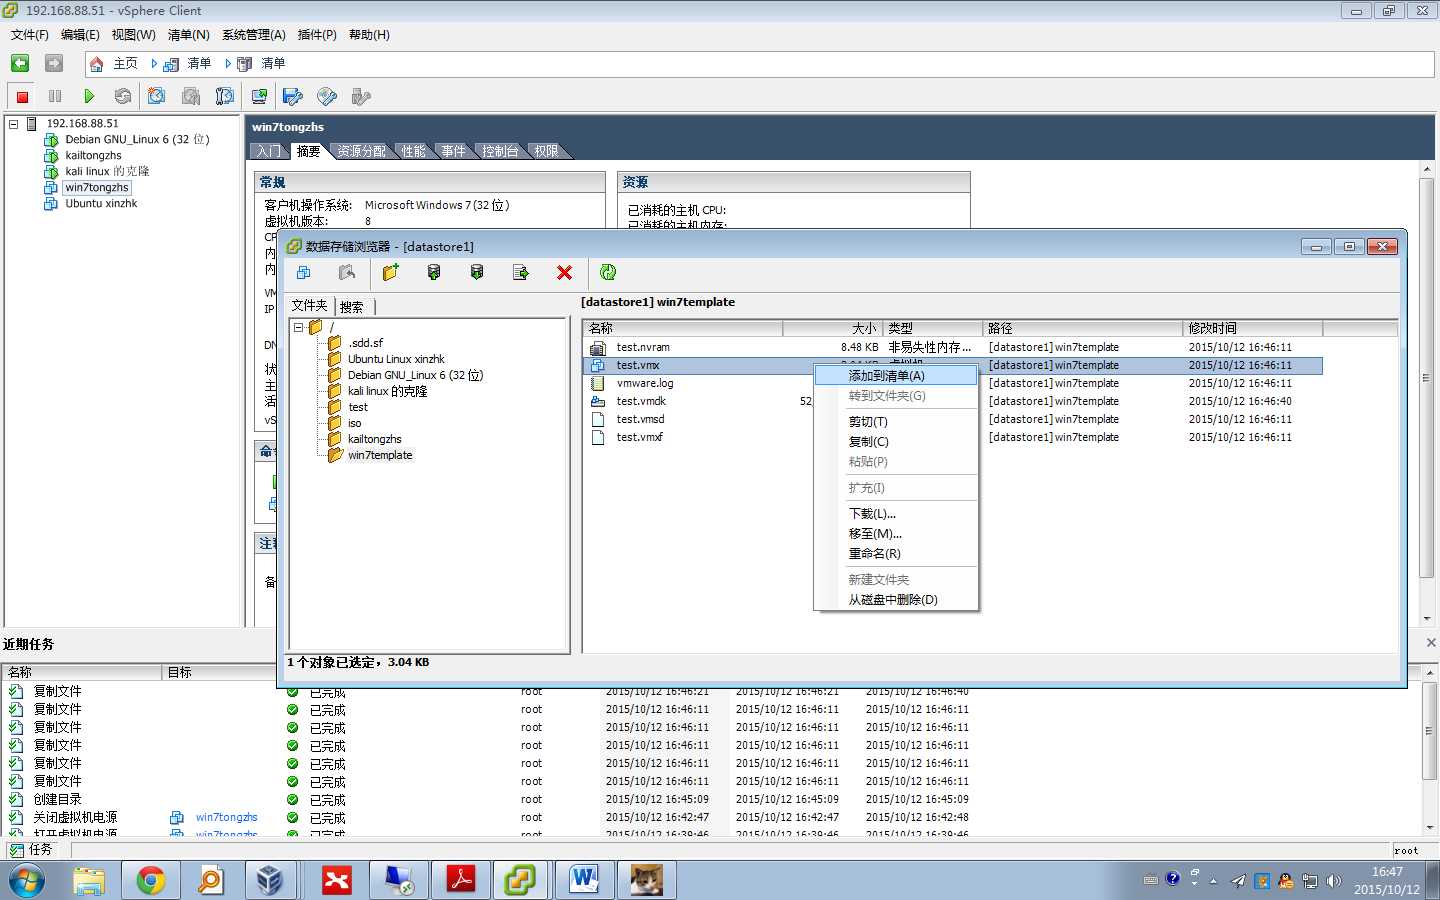Click the recent tasks list vertical scrollbar
The image size is (1440, 900).
point(1430,750)
